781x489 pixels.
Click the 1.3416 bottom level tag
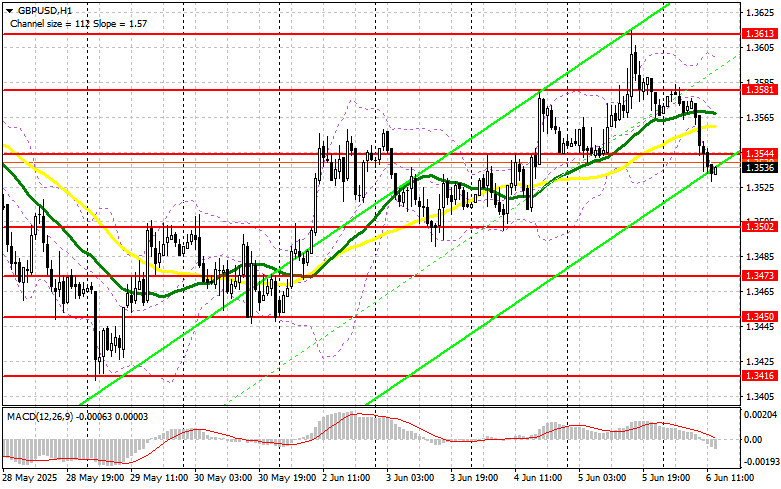pos(759,375)
